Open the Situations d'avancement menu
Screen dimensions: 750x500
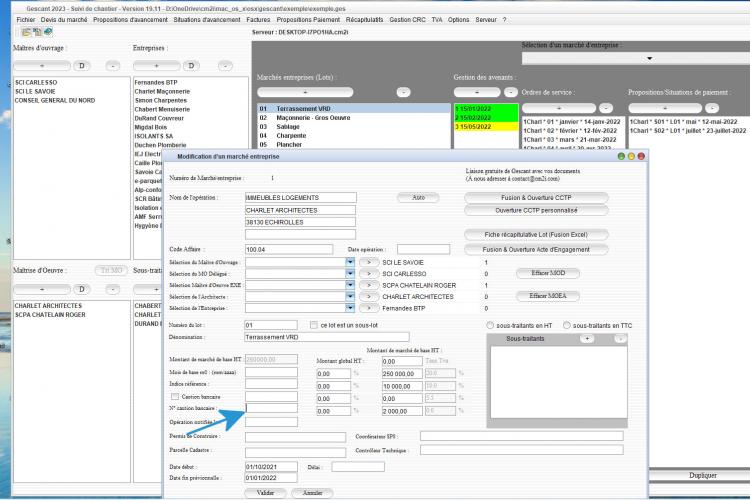(x=207, y=20)
